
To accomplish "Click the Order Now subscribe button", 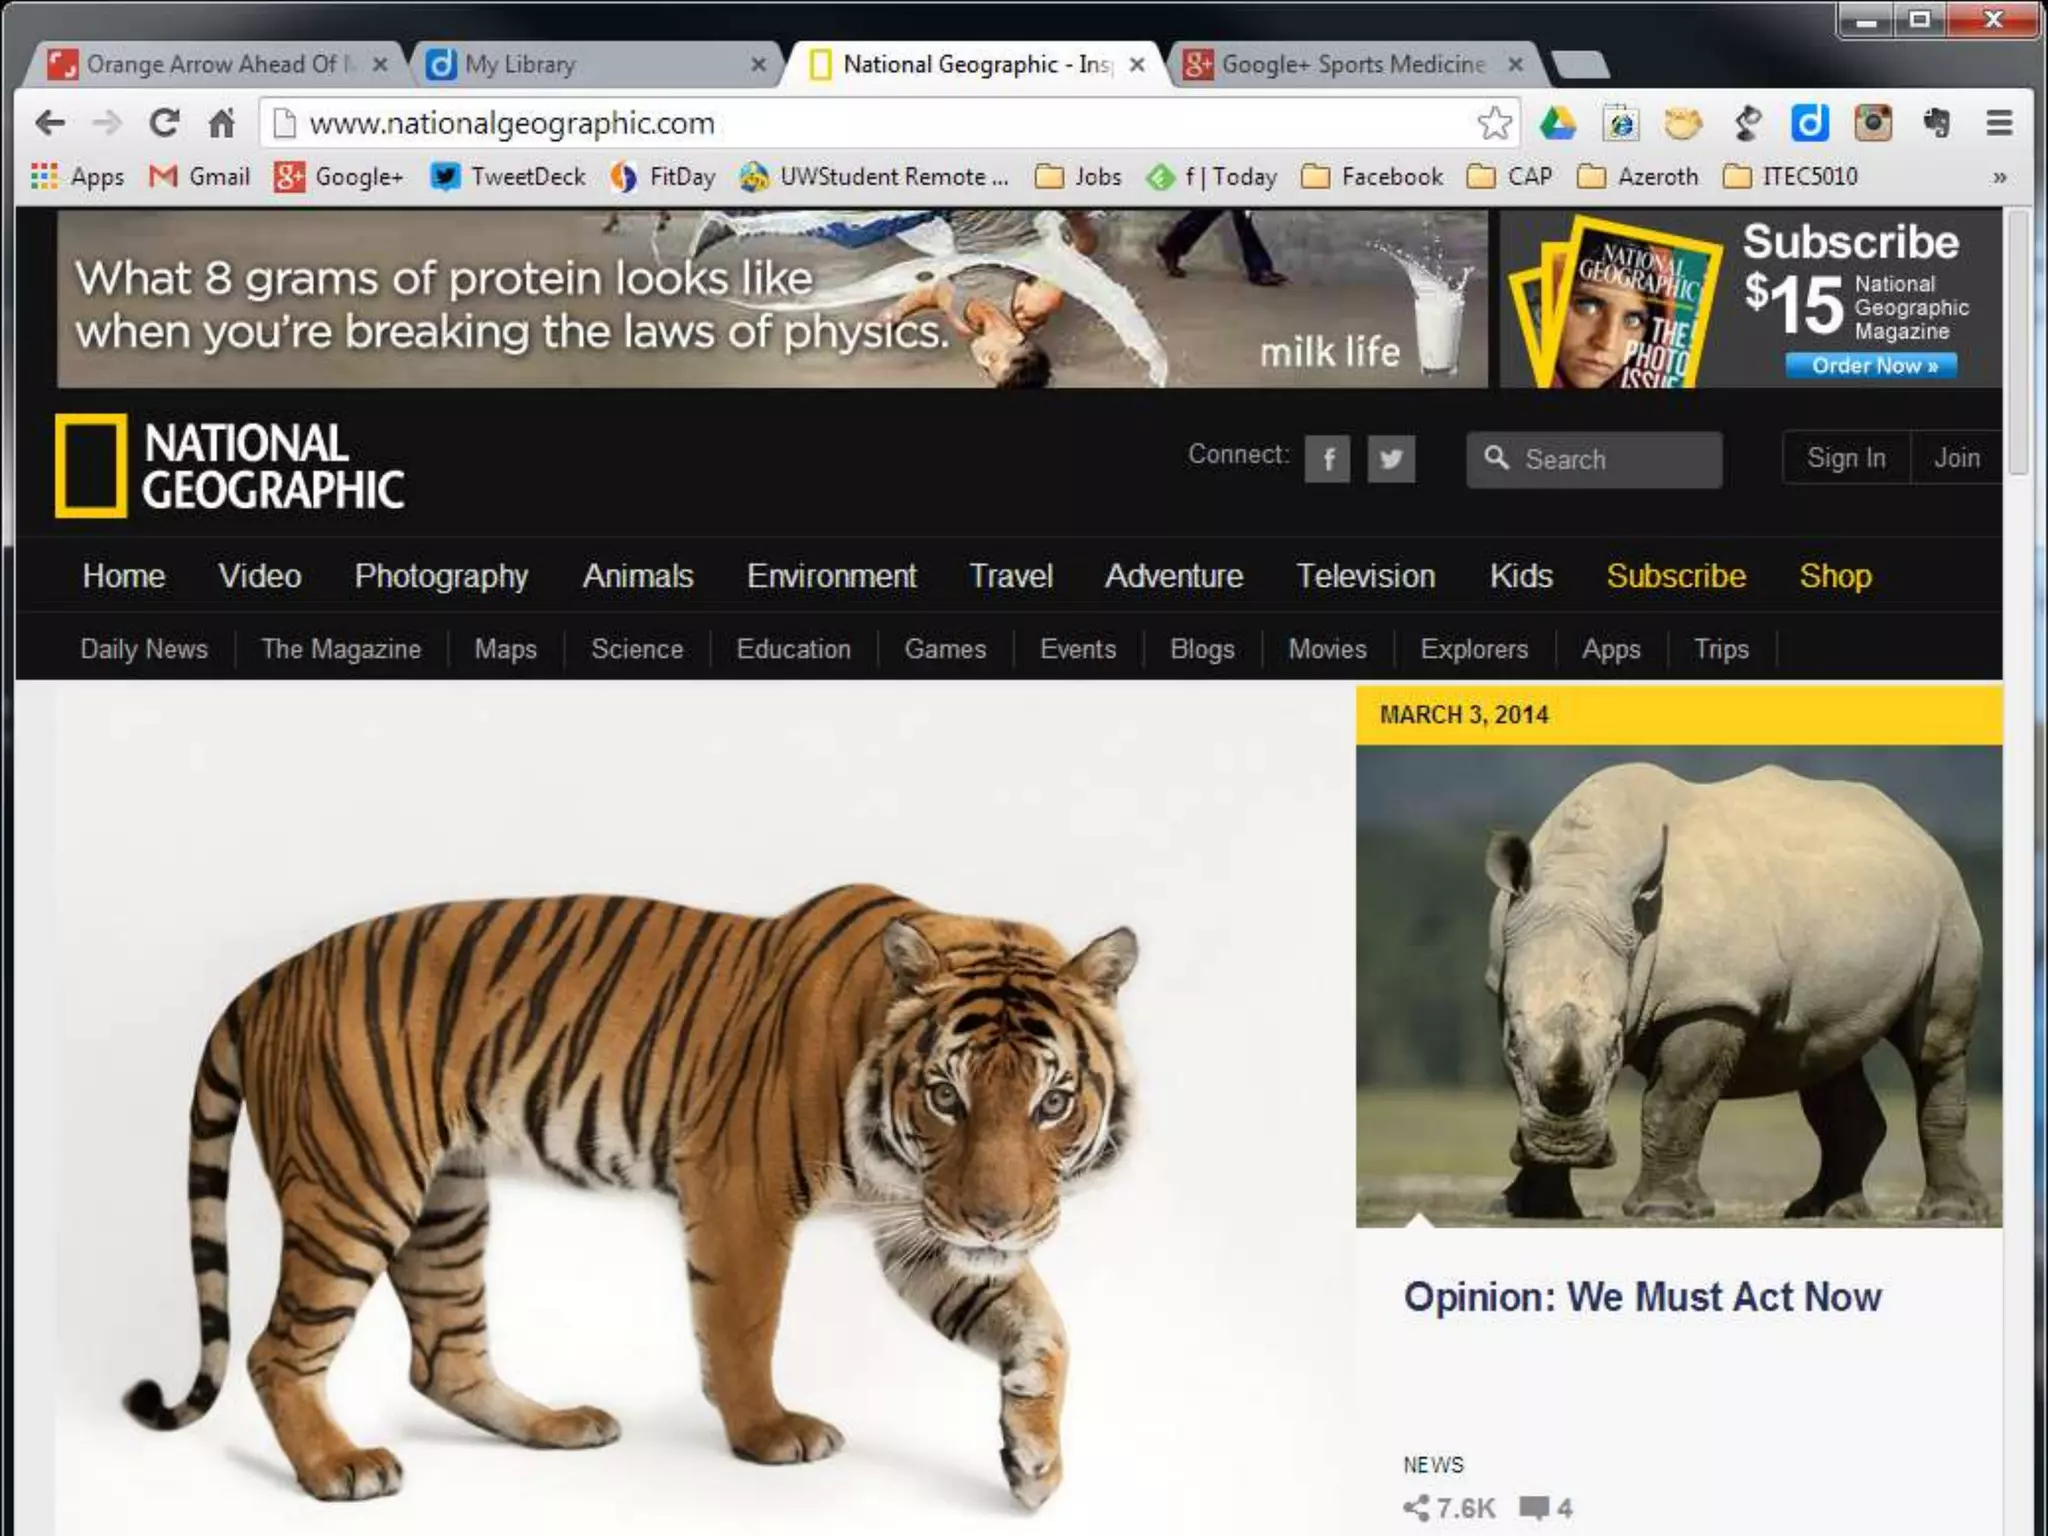I will coord(1871,366).
